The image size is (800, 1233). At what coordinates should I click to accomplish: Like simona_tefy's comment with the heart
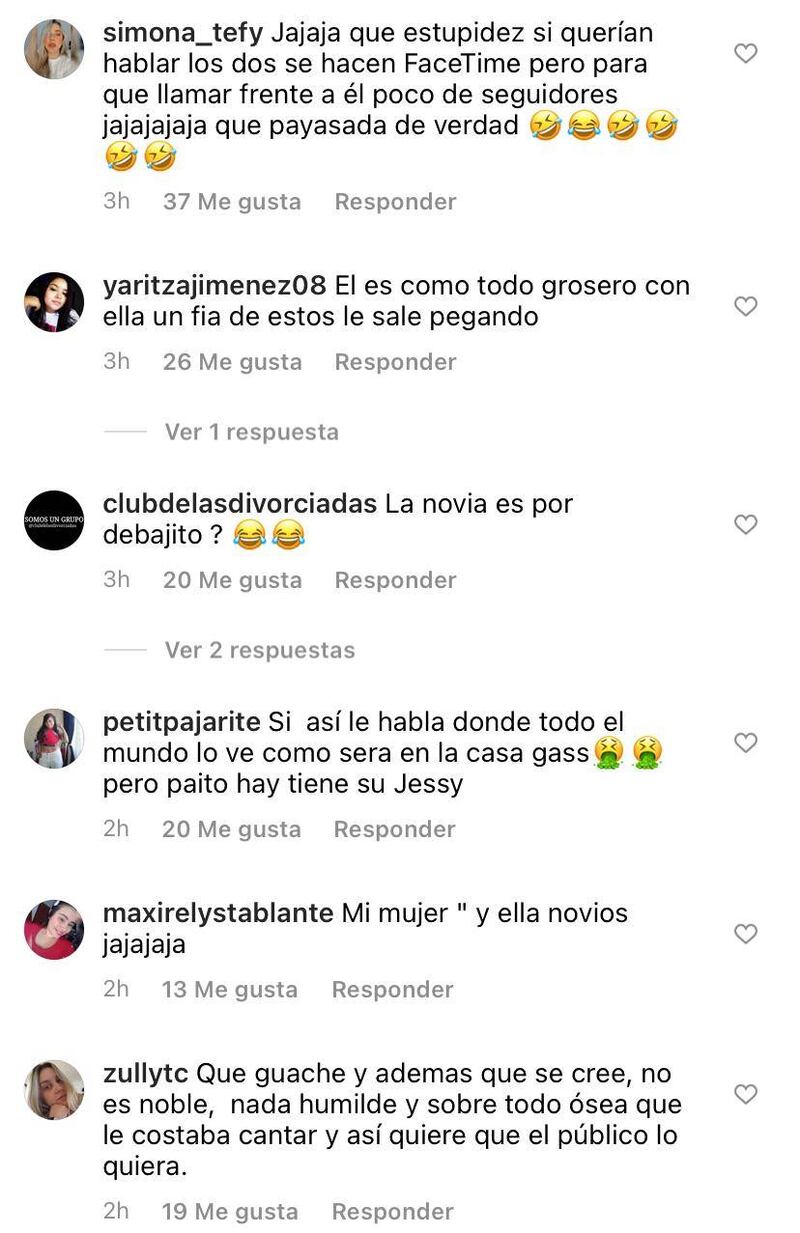click(x=746, y=53)
